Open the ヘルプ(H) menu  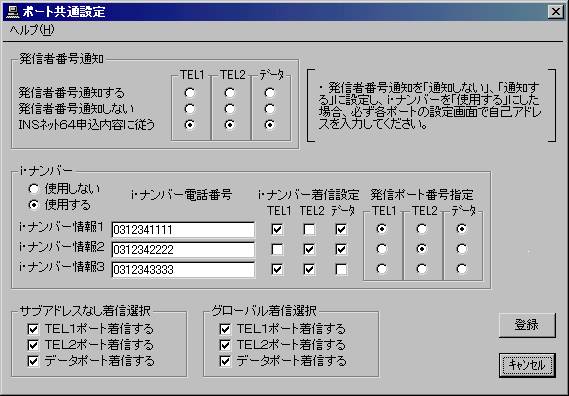click(x=32, y=30)
